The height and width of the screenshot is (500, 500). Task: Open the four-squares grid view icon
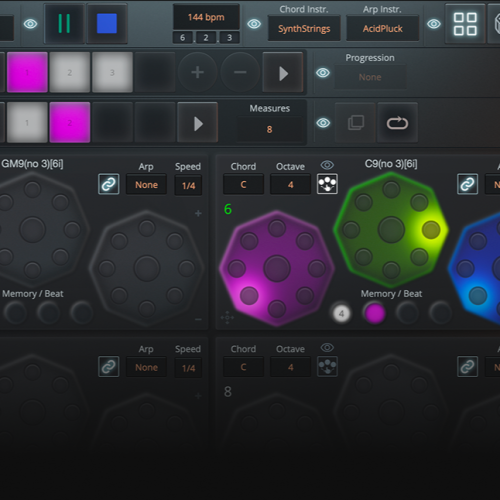pos(465,24)
